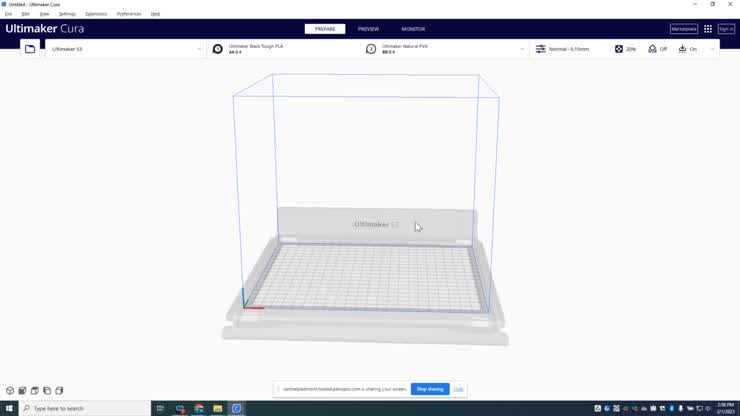Switch to the PREVIEW stage
The width and height of the screenshot is (740, 416).
coord(368,29)
